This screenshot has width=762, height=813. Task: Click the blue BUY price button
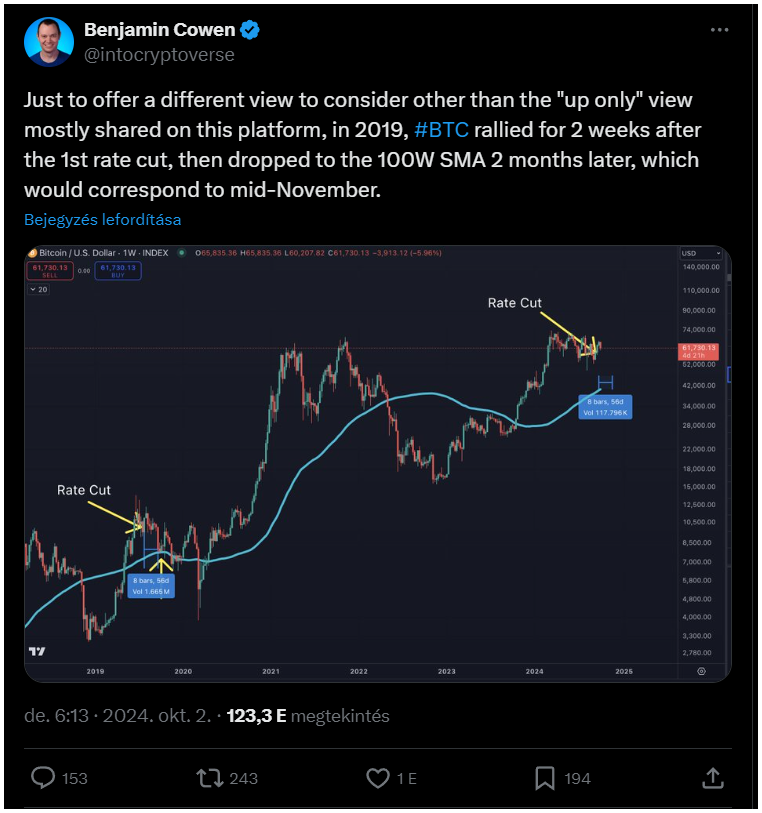click(x=118, y=271)
